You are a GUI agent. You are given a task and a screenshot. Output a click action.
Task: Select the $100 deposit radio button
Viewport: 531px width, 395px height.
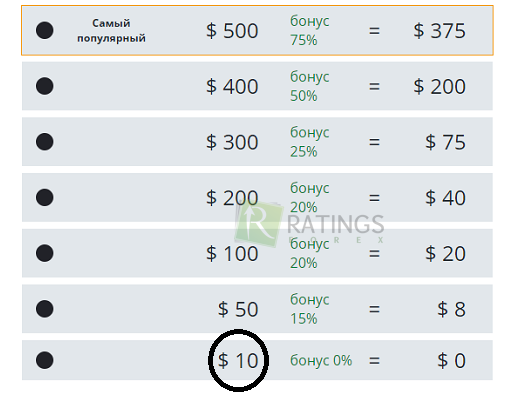tap(45, 253)
